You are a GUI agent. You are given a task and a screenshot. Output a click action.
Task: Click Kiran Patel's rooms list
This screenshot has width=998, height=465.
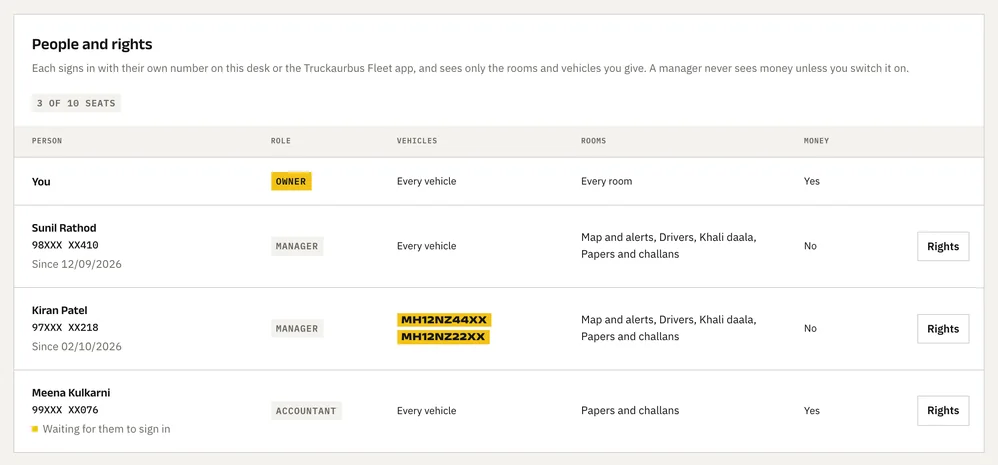(668, 328)
